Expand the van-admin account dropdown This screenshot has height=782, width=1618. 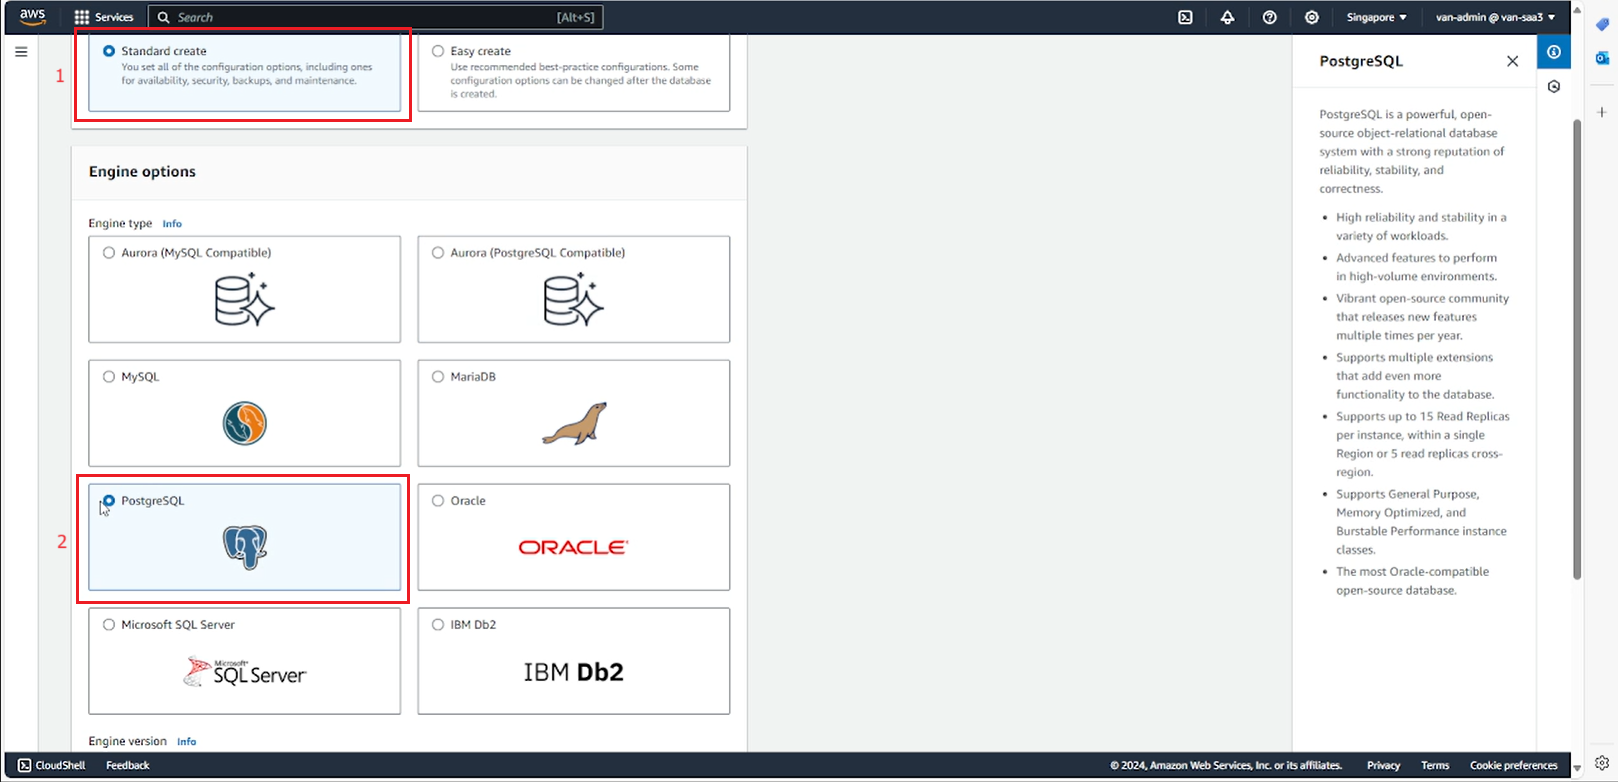[x=1495, y=17]
